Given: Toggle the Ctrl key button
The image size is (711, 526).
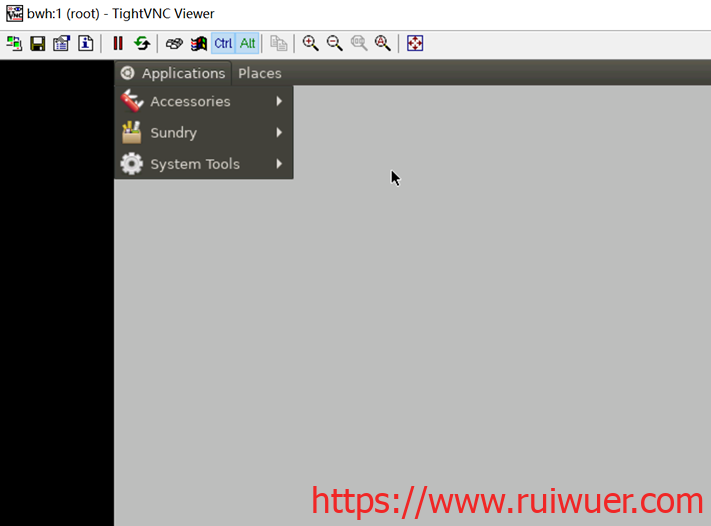Looking at the screenshot, I should [x=223, y=43].
